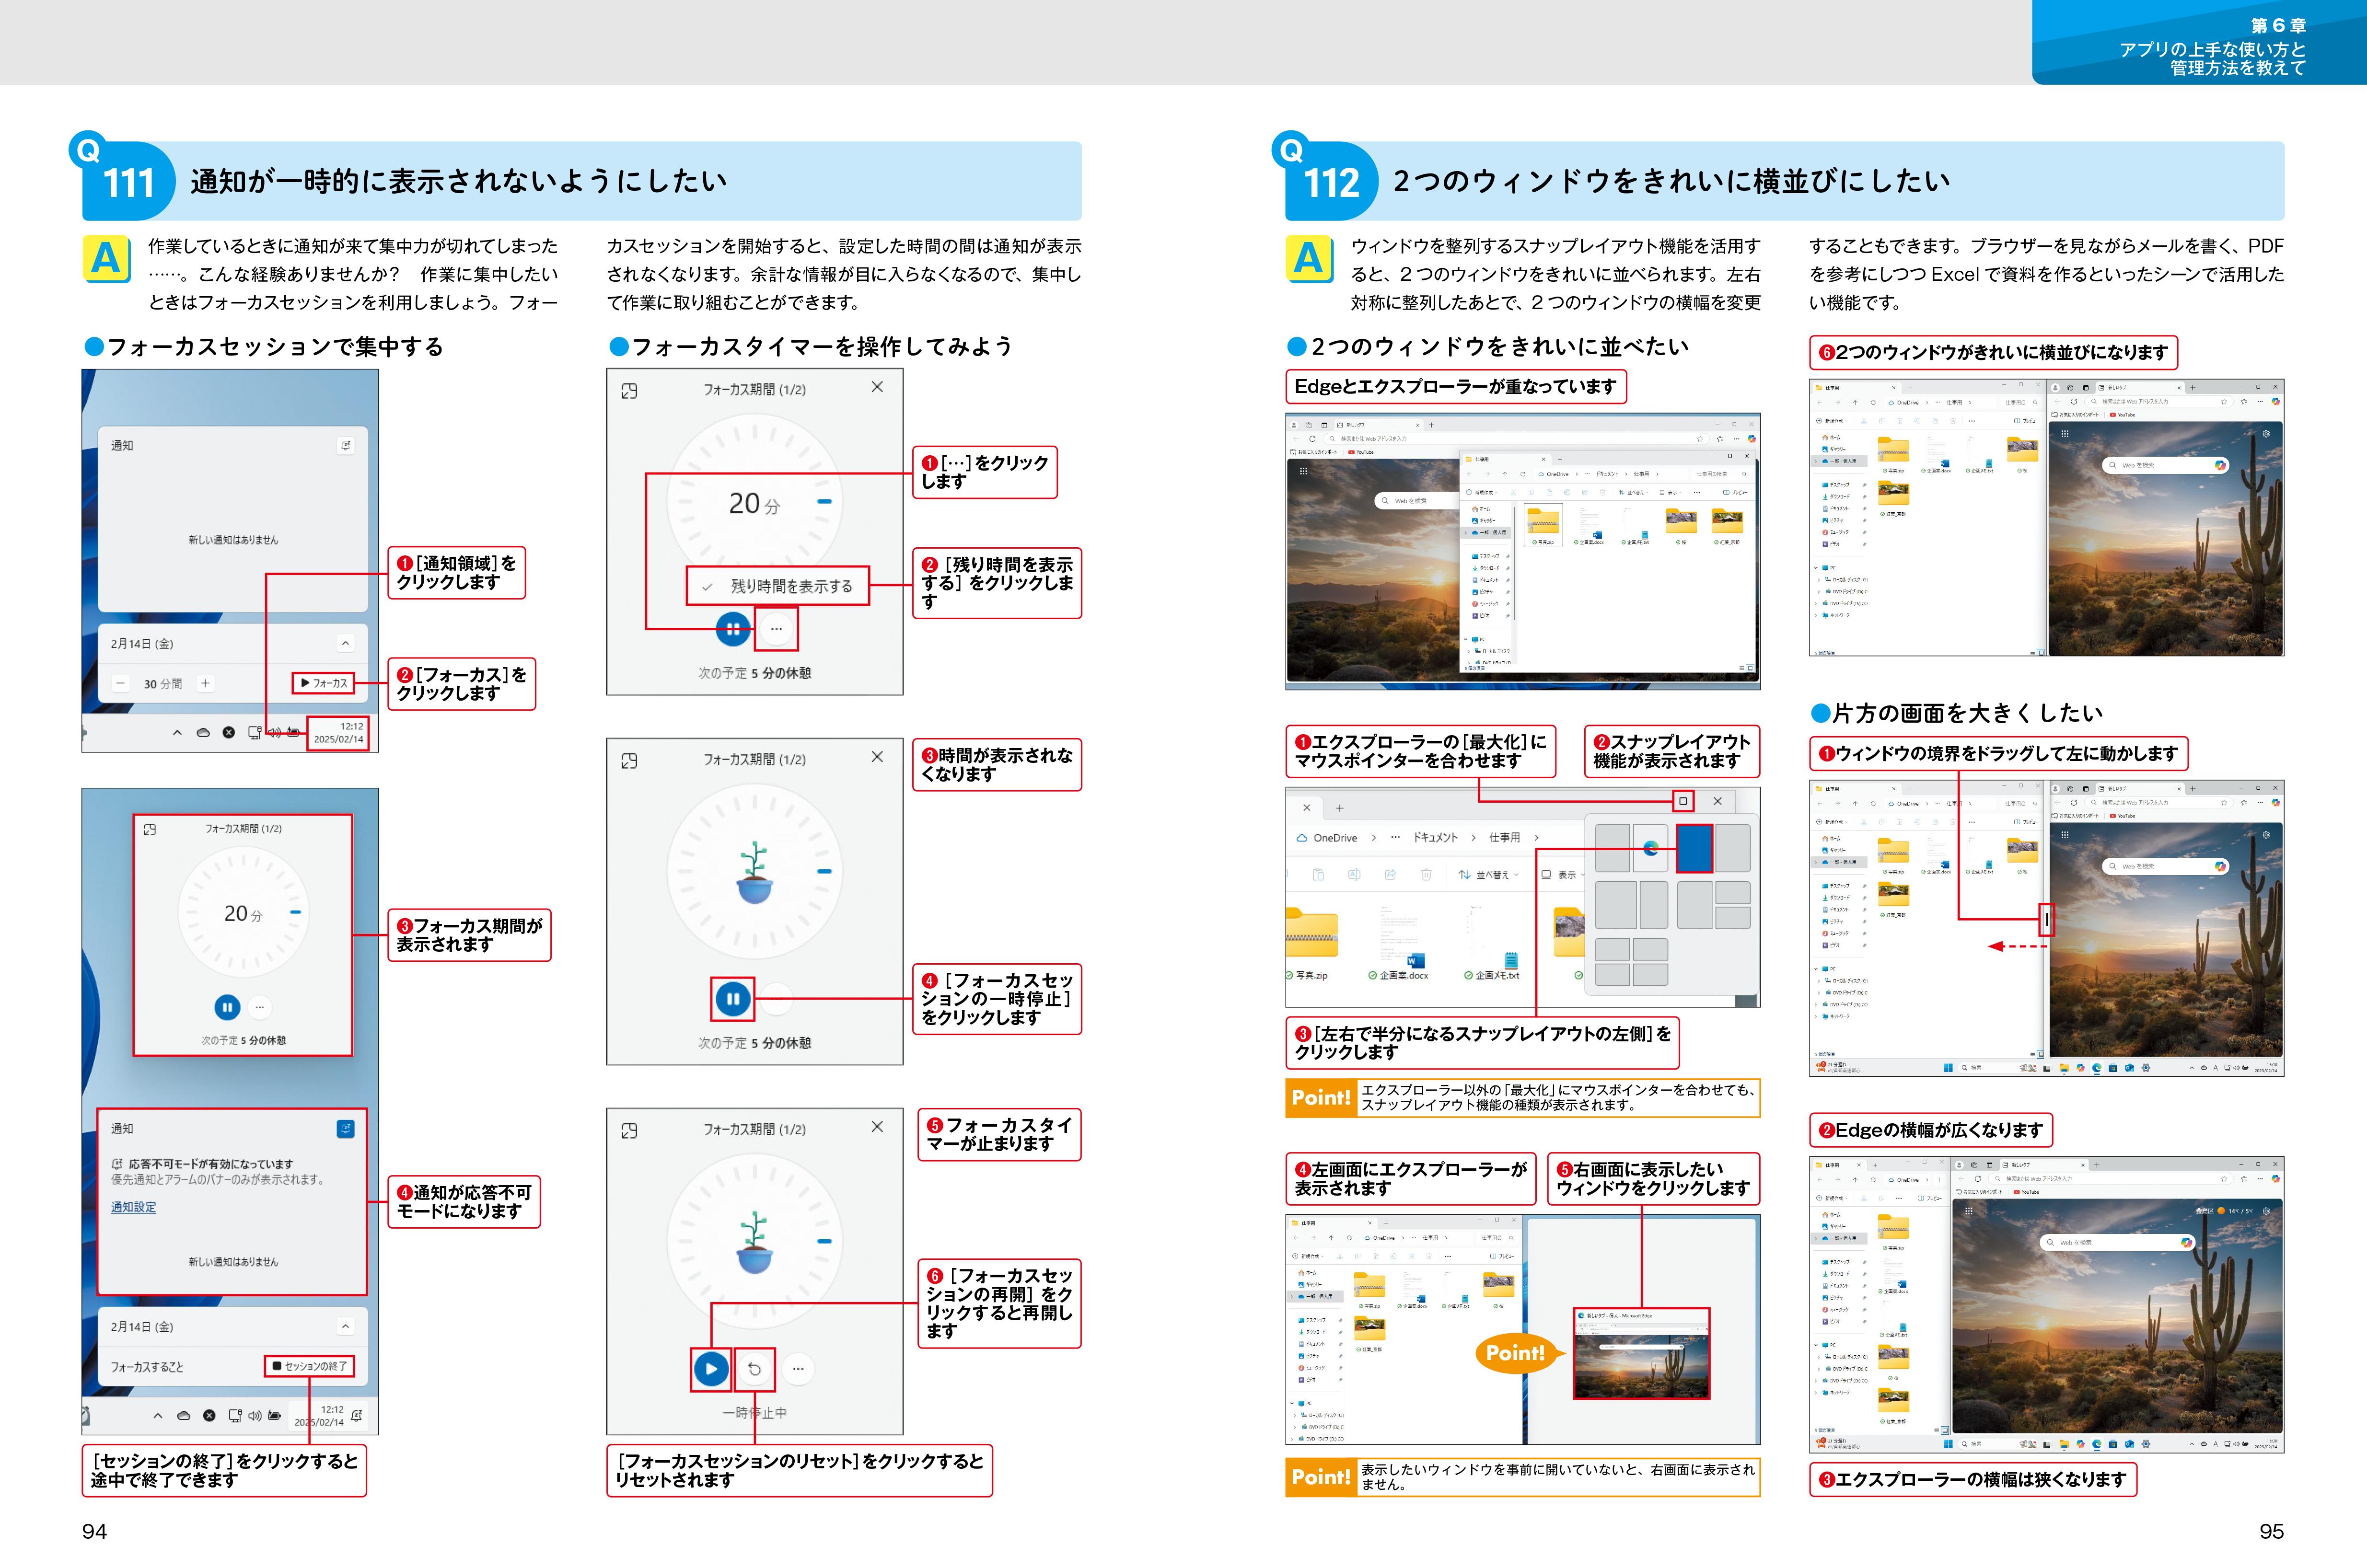End the session with セッションの終了 button
Image resolution: width=2367 pixels, height=1568 pixels.
310,1366
